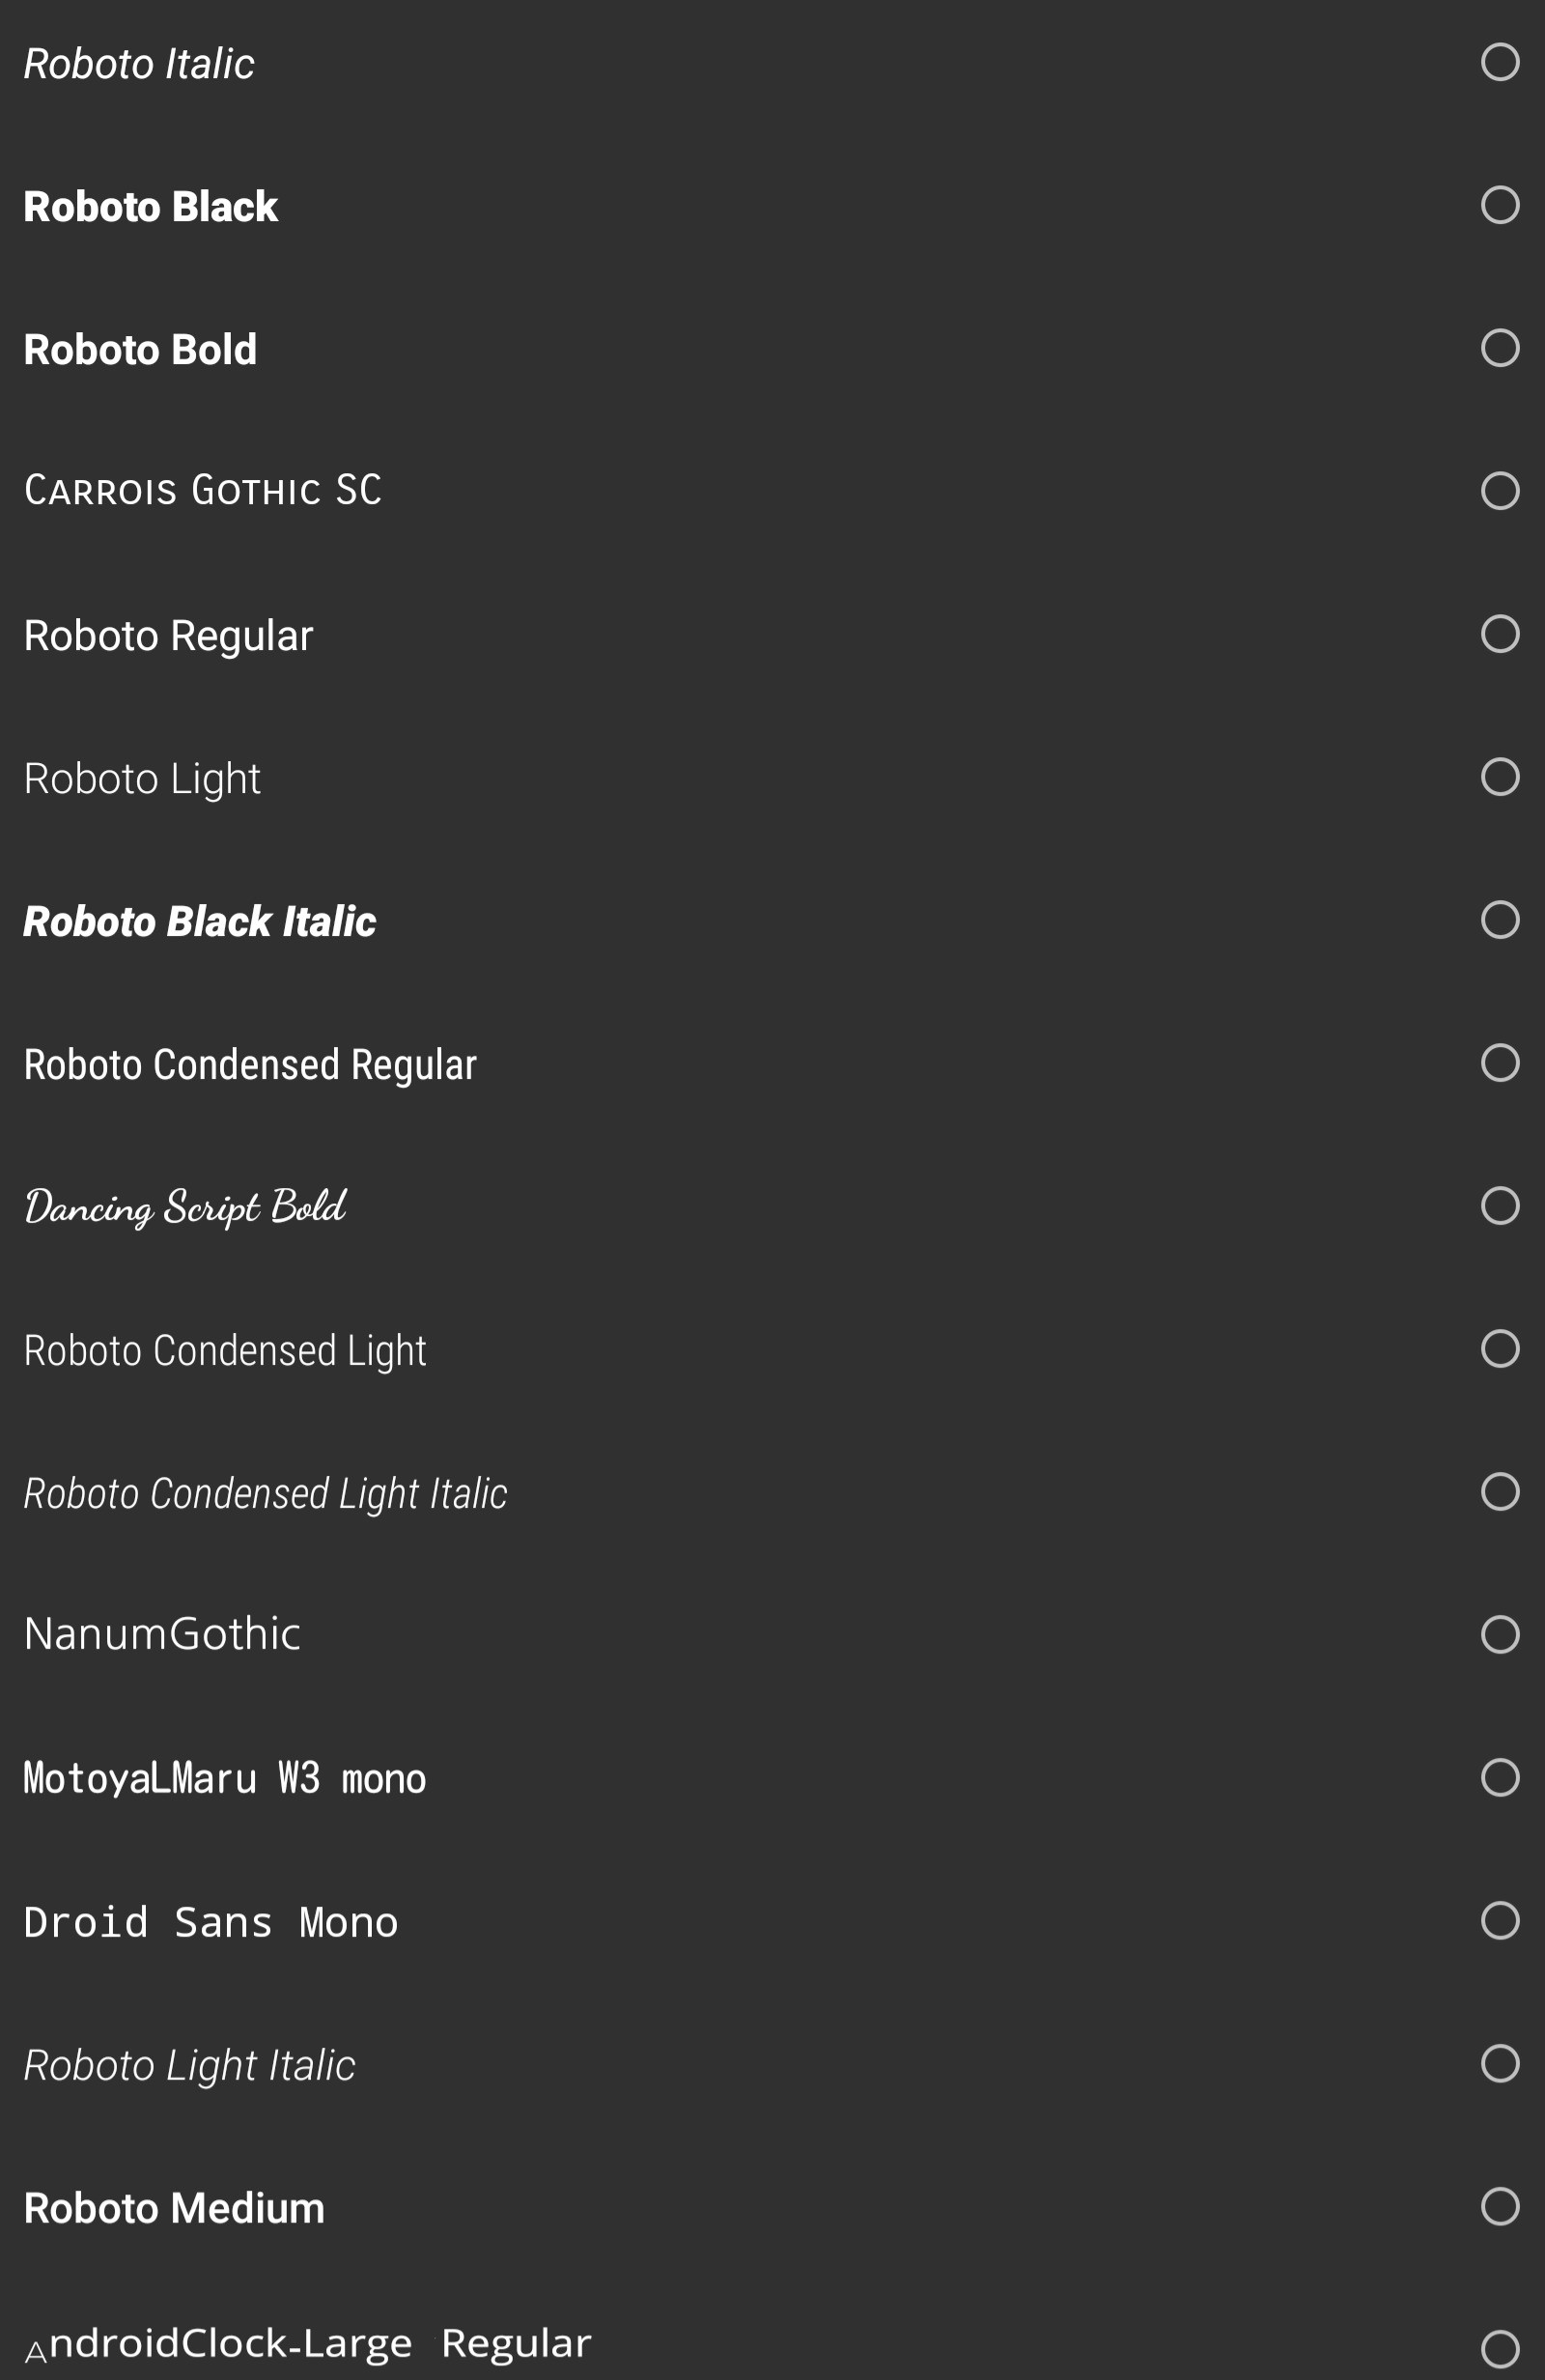Select Roboto Condensed Light radio button

pos(1499,1349)
